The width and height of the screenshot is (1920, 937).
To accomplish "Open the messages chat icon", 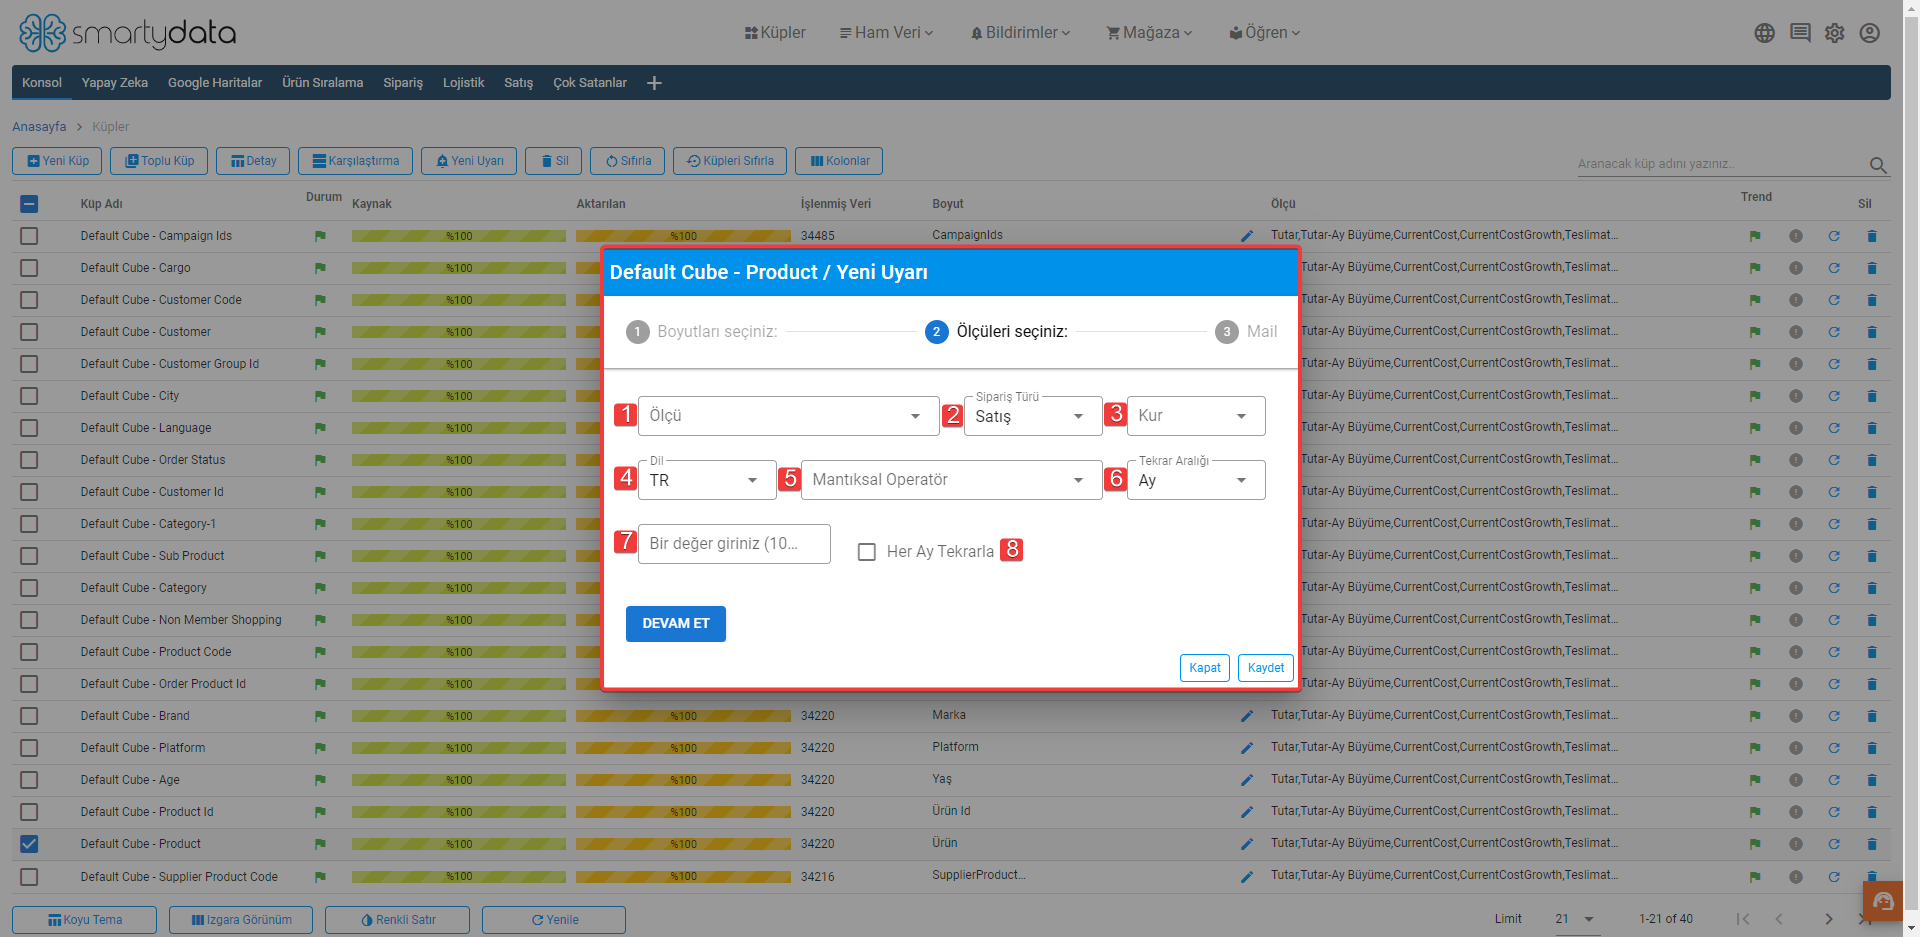I will pyautogui.click(x=1800, y=33).
